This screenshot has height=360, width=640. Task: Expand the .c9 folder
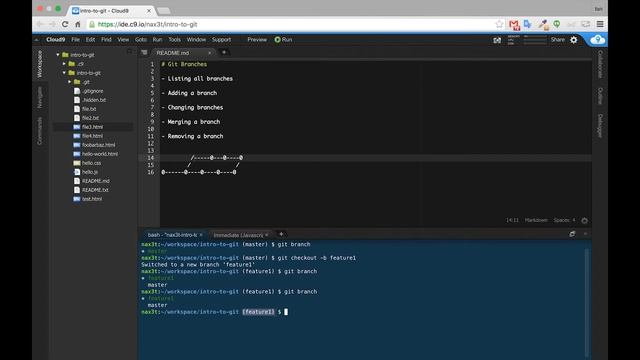pos(64,64)
